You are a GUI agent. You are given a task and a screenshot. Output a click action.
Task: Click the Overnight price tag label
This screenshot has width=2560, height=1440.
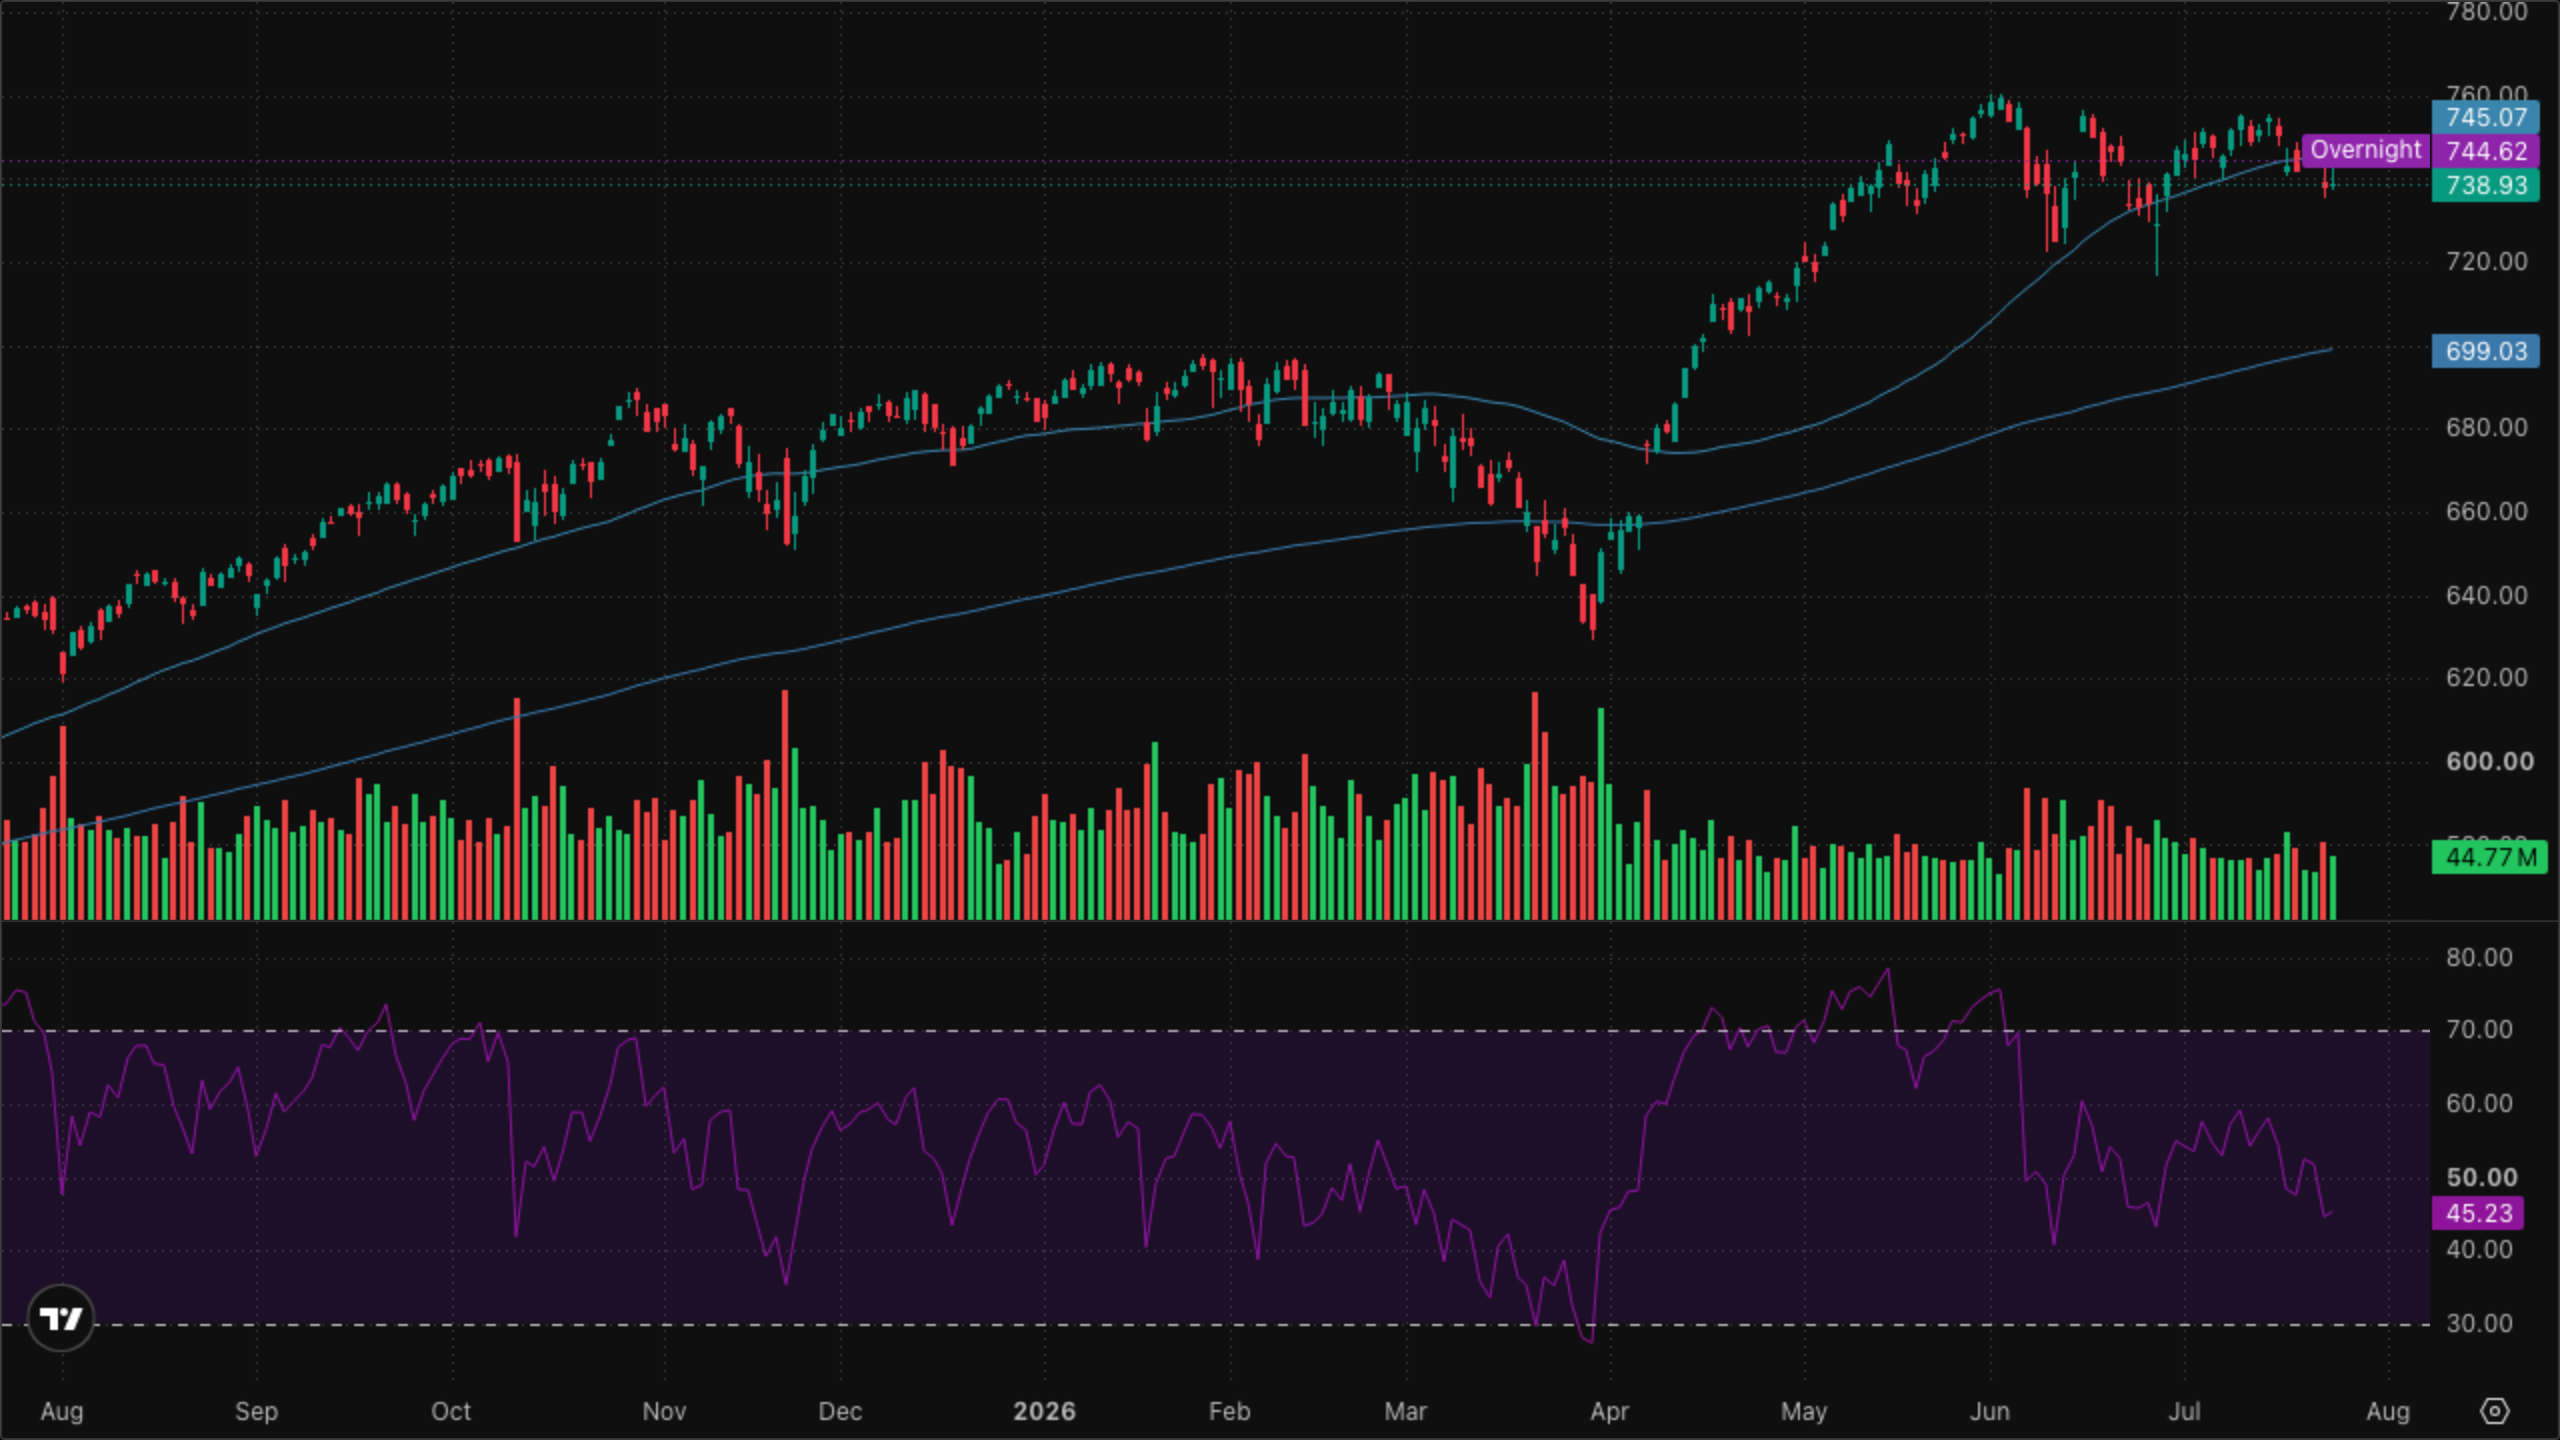[x=2365, y=150]
